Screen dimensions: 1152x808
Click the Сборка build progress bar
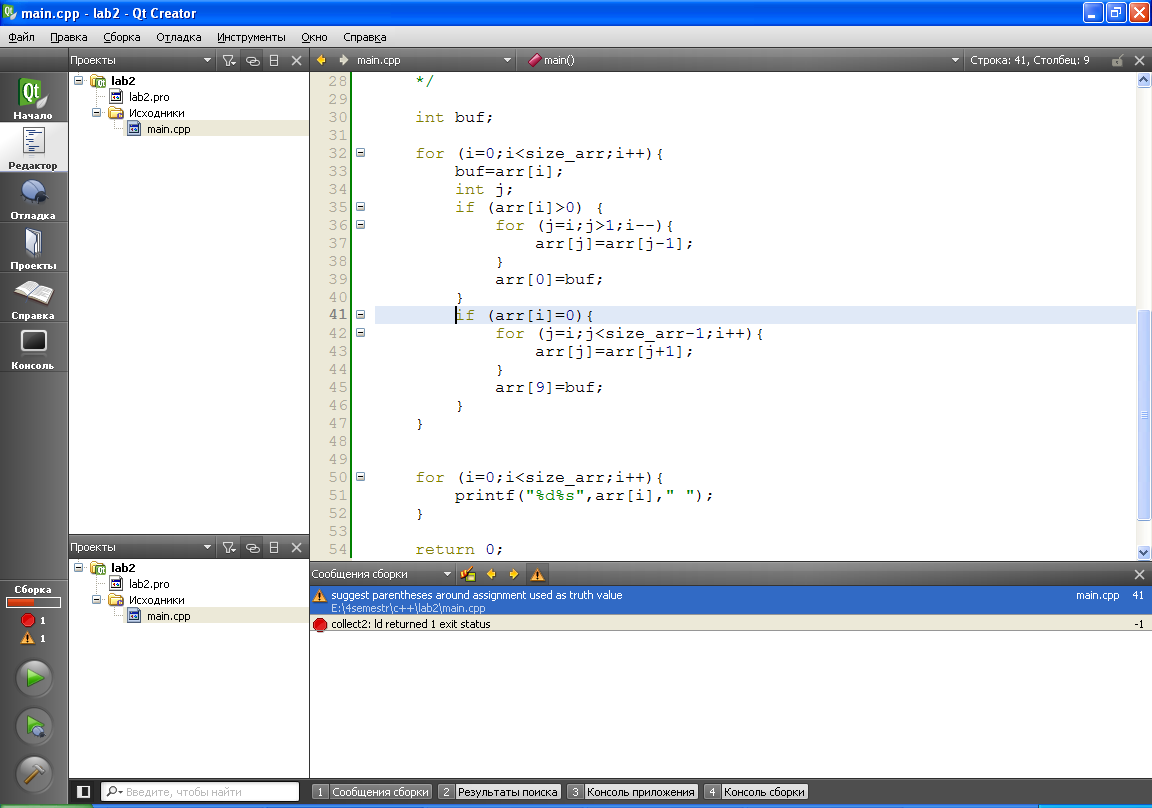point(34,603)
